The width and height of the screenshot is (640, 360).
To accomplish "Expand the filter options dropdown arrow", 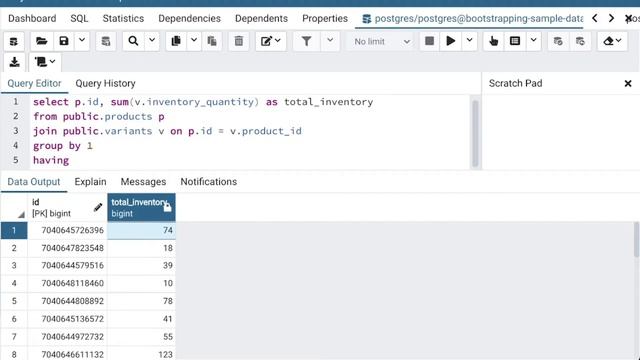I will click(x=330, y=41).
